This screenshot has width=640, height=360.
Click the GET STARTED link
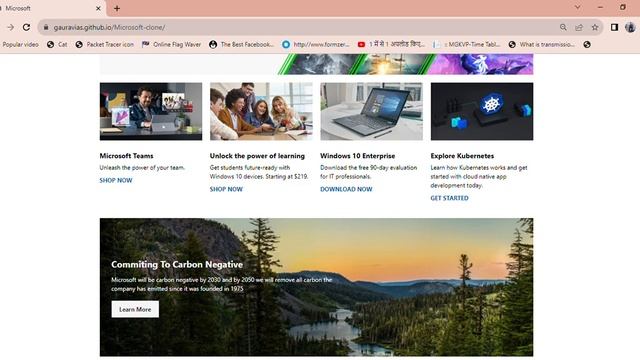[x=449, y=198]
